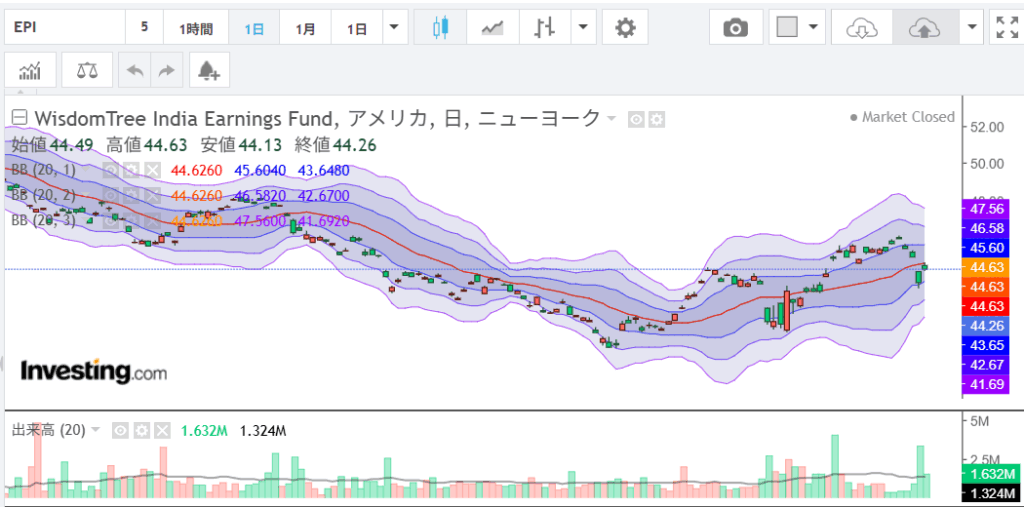Select the 5 minute interval
The height and width of the screenshot is (507, 1024).
coord(144,27)
